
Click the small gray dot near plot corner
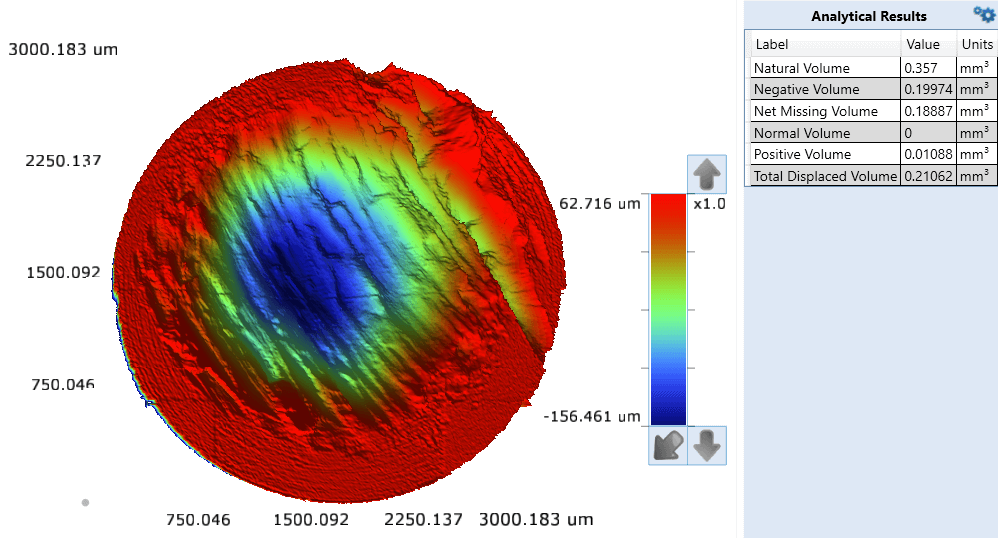(x=85, y=502)
